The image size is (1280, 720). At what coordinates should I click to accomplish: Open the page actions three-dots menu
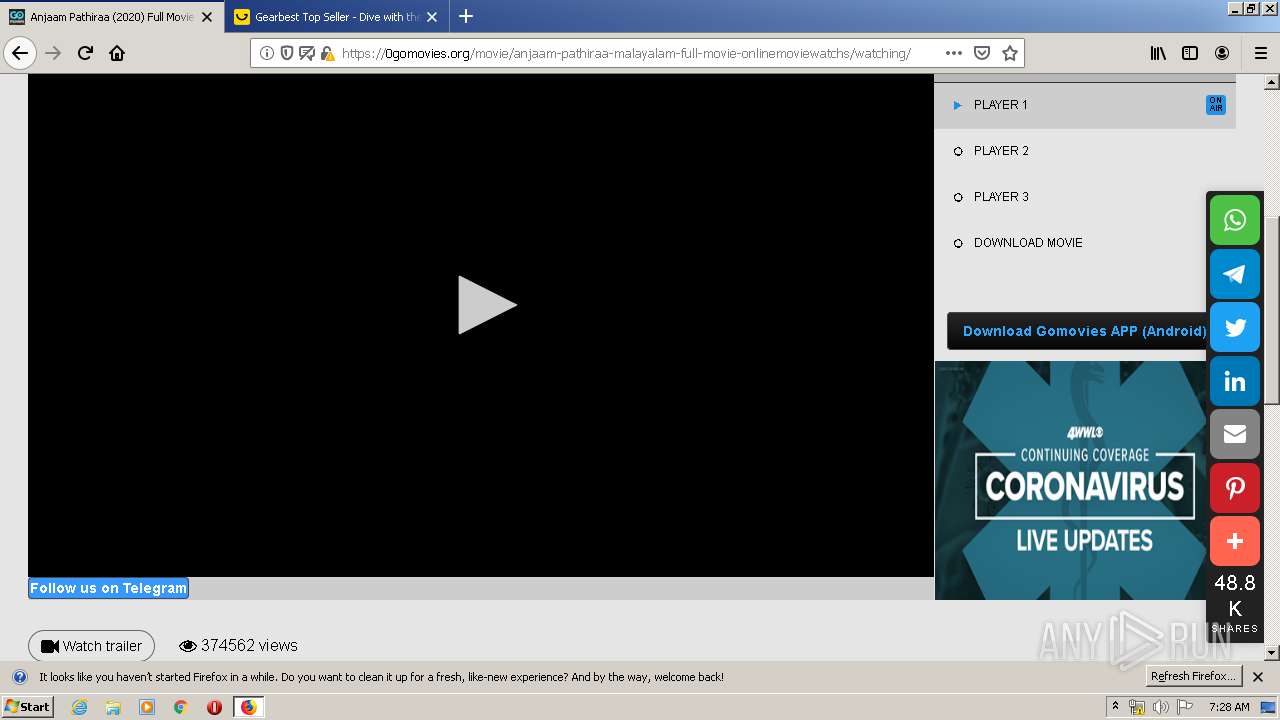[x=954, y=53]
